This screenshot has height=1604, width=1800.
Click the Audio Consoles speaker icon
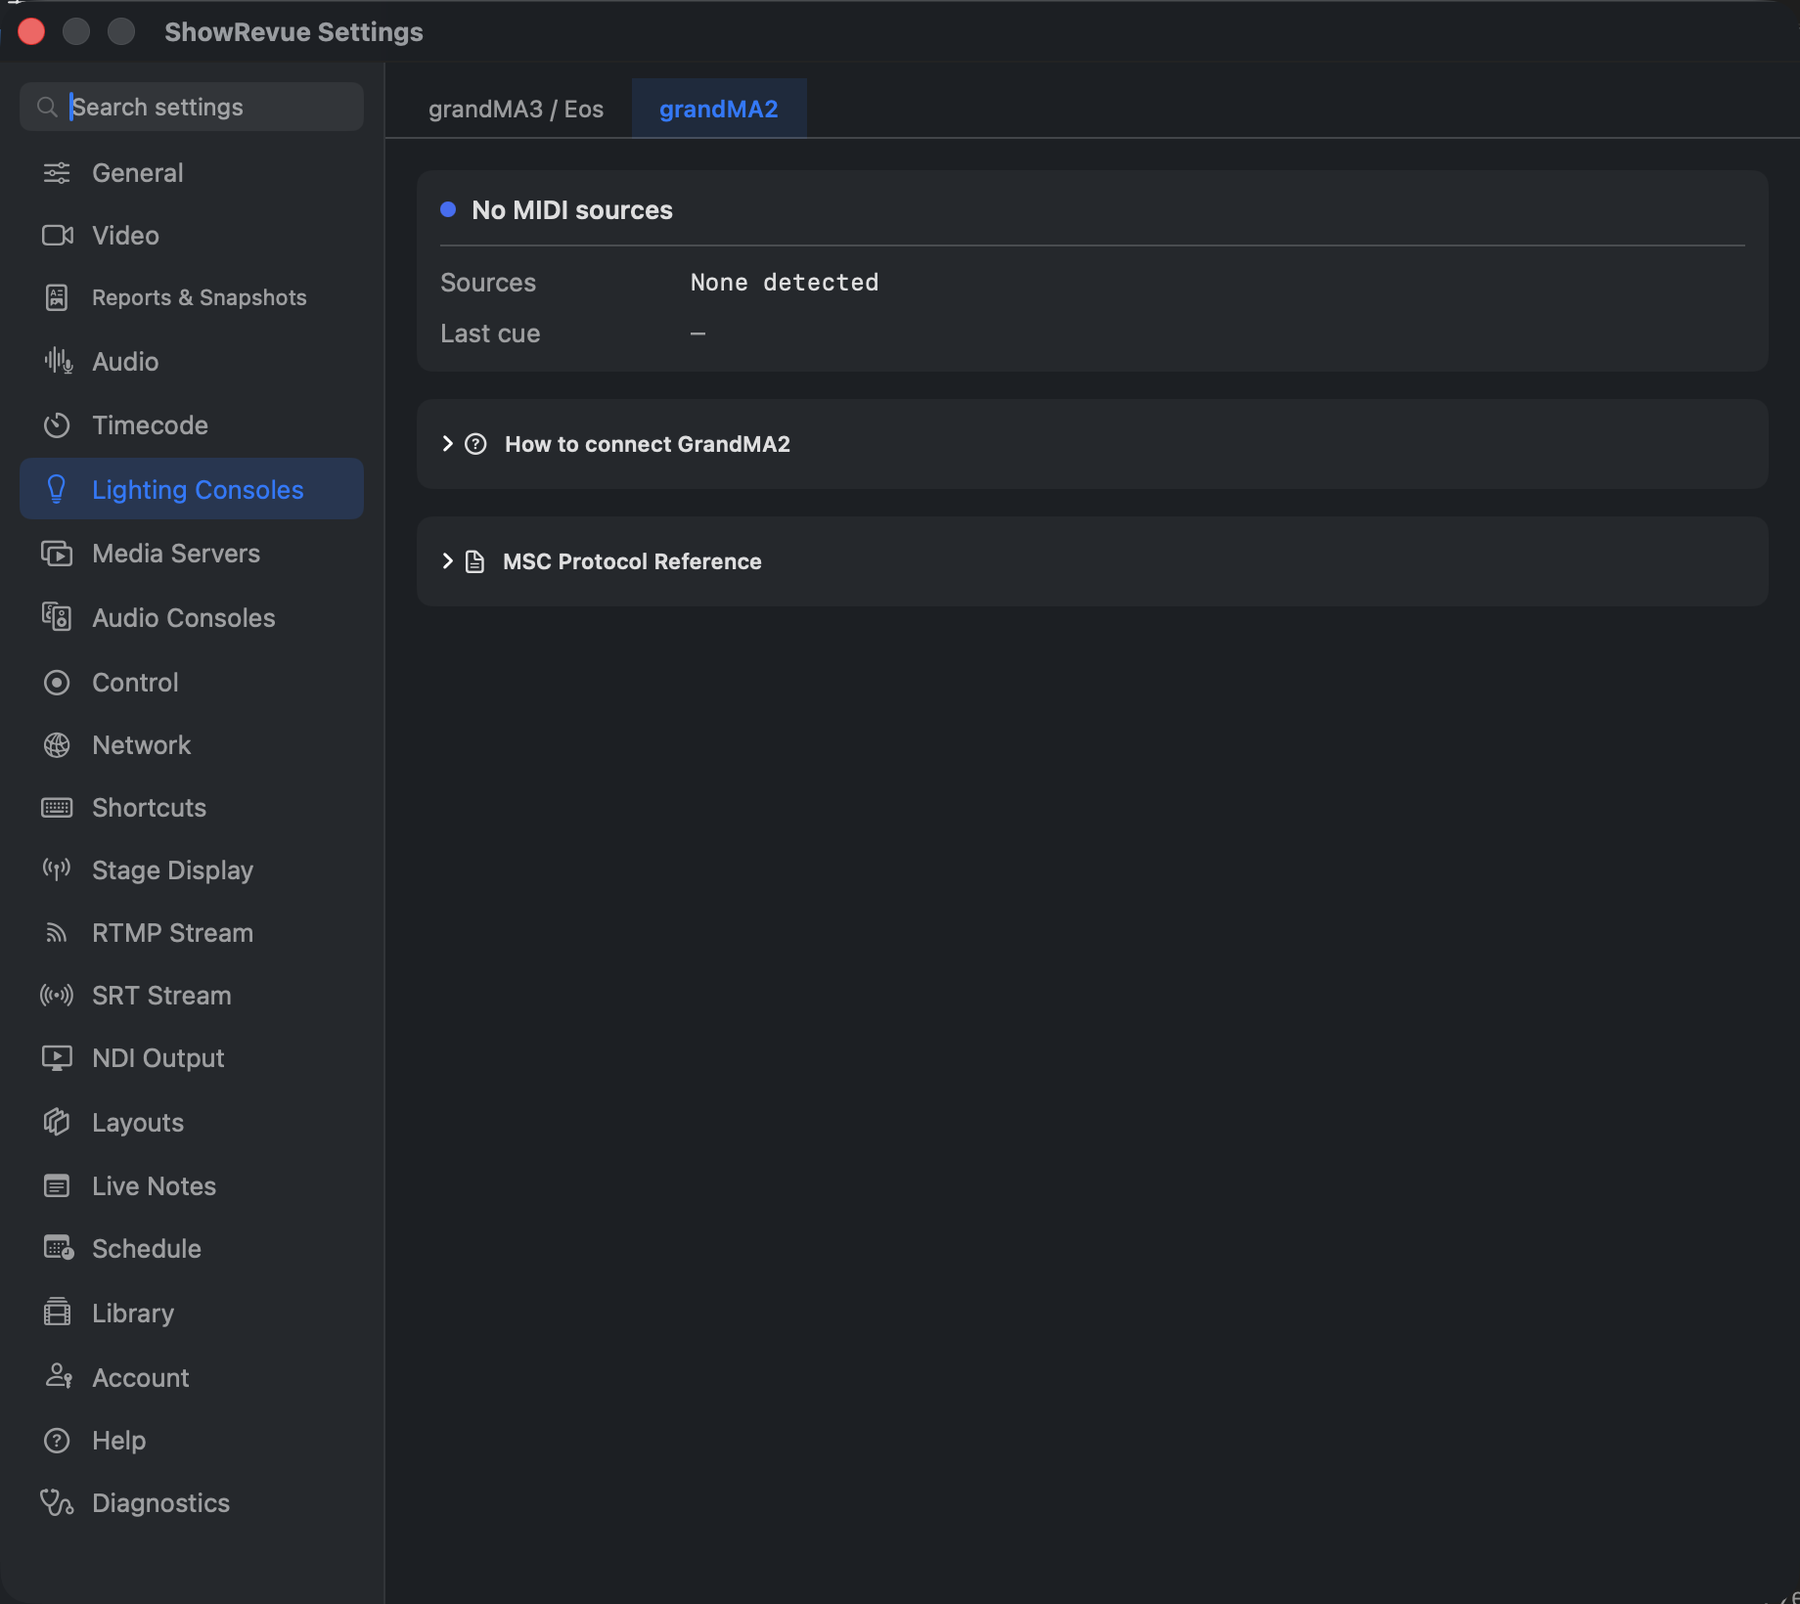[57, 617]
